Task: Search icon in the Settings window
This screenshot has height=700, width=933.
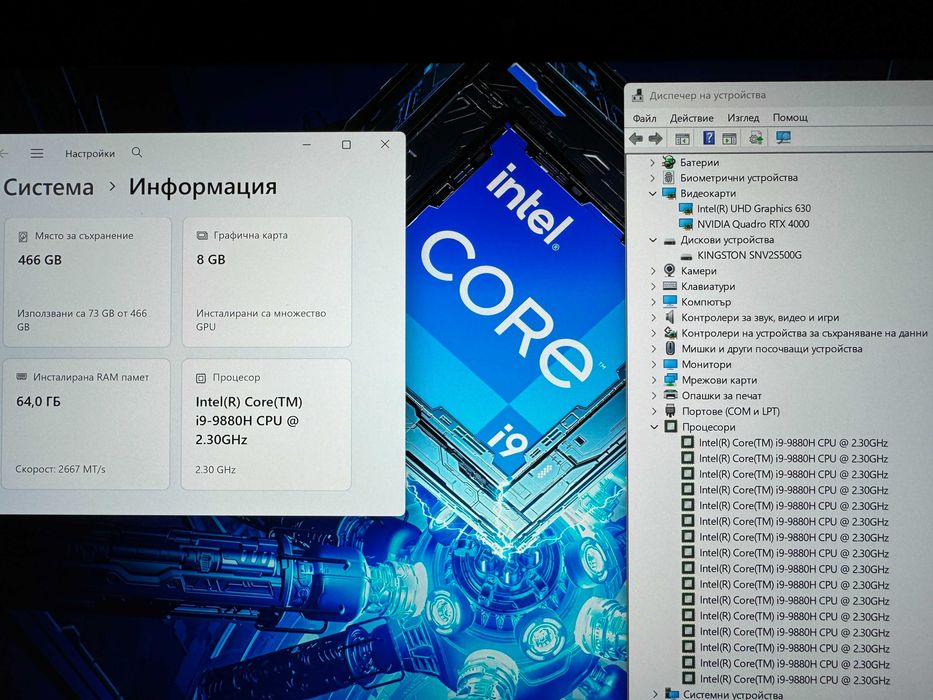Action: [x=137, y=152]
